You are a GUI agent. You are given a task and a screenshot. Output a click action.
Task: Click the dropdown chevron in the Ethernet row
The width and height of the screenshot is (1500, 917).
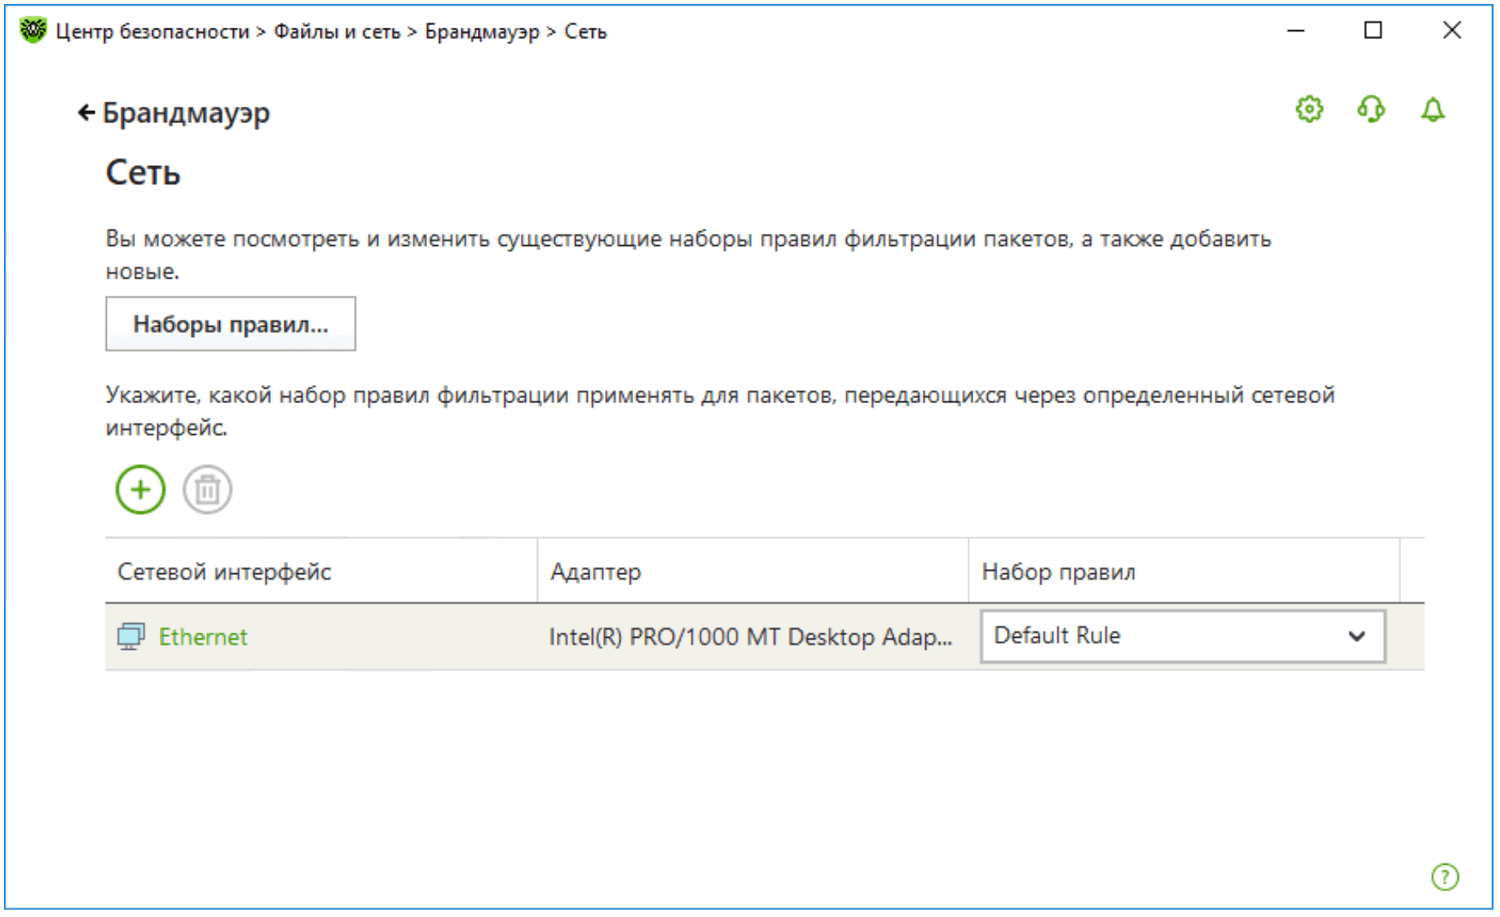1356,636
